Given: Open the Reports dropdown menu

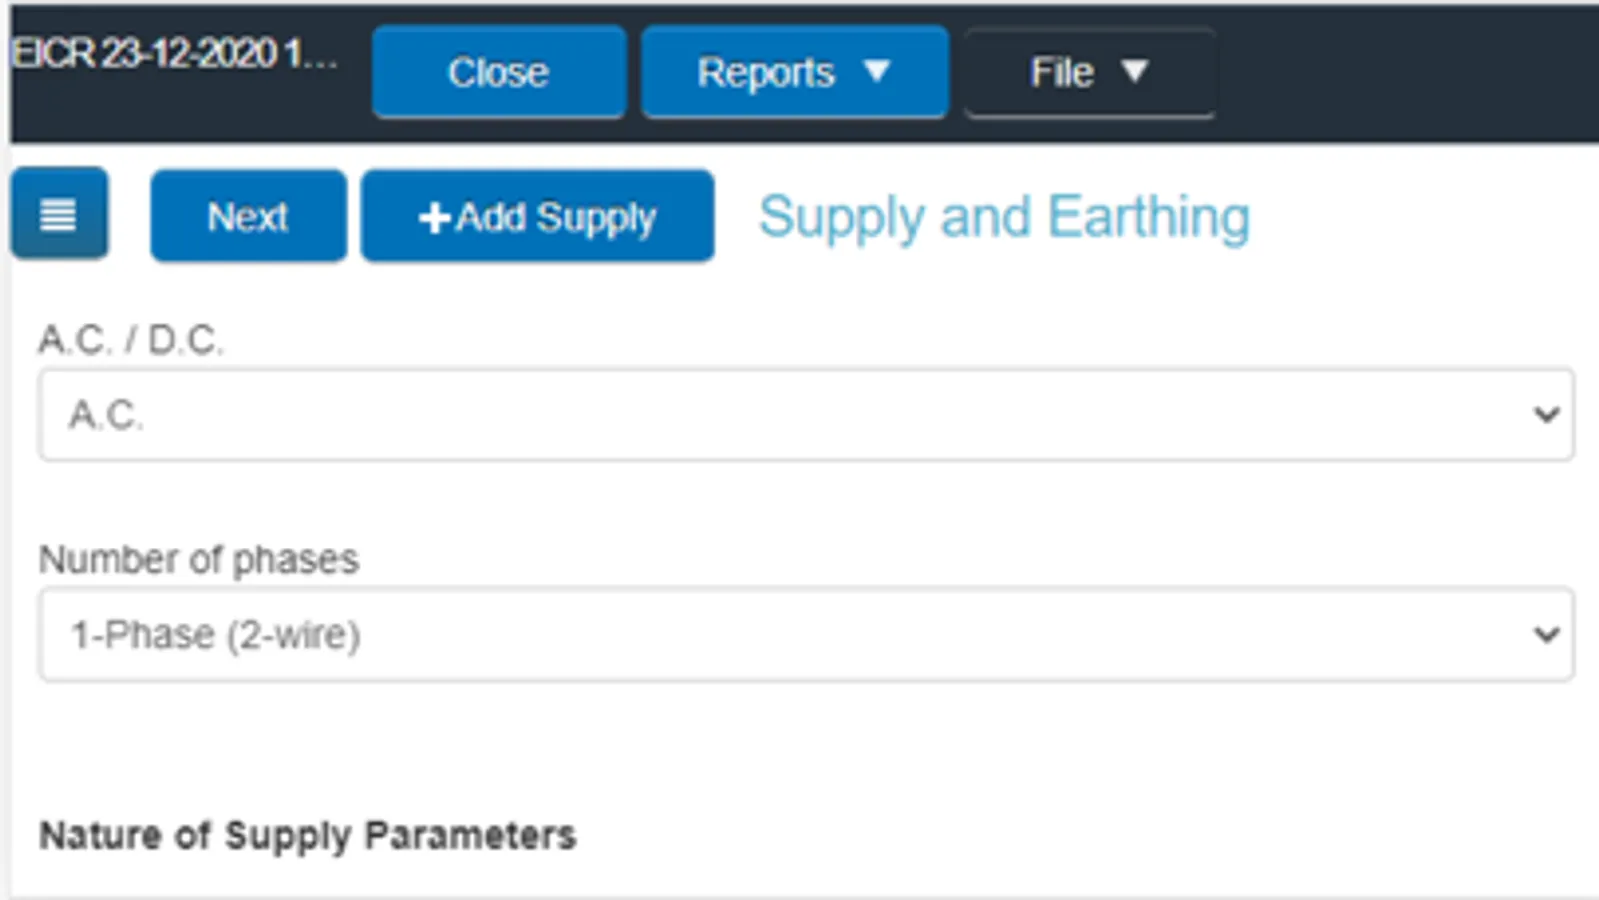Looking at the screenshot, I should click(794, 72).
